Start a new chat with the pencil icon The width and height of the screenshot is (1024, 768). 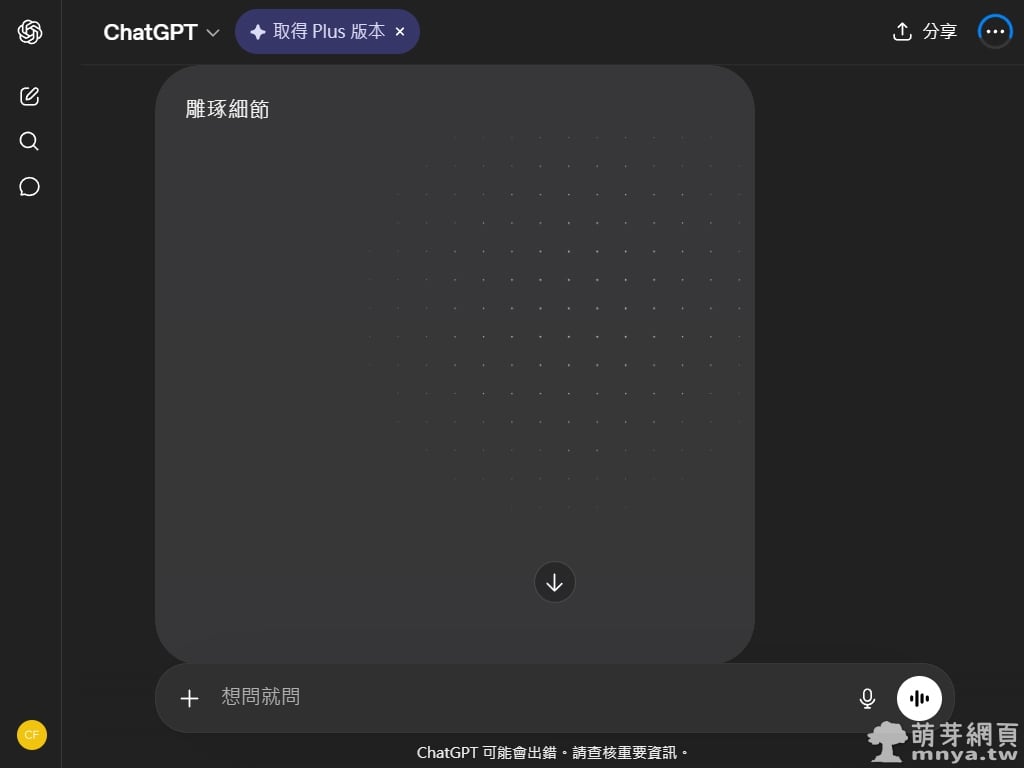30,96
